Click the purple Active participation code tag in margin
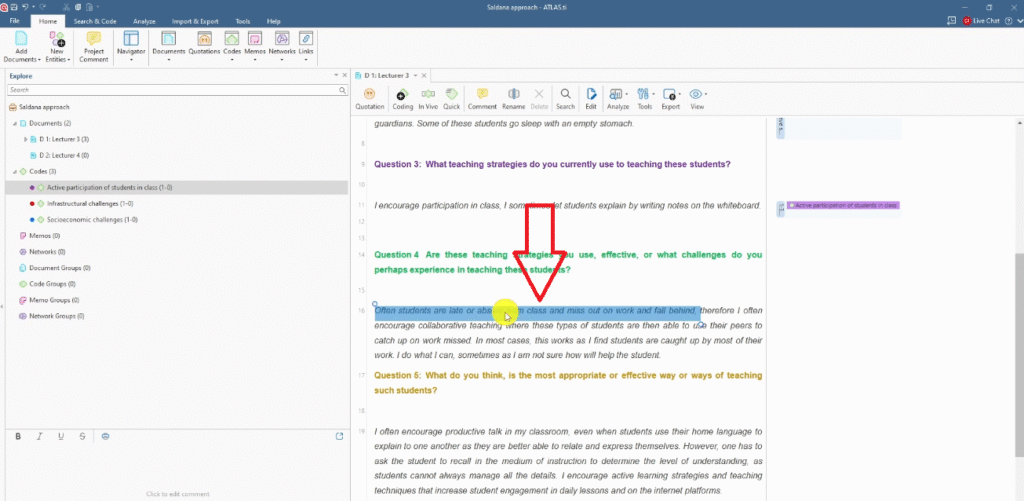This screenshot has width=1024, height=501. (845, 205)
